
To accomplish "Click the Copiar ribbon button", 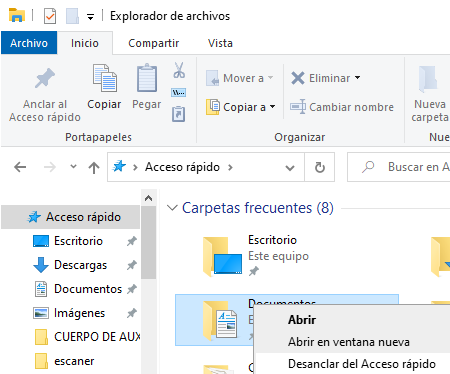I will pos(104,87).
